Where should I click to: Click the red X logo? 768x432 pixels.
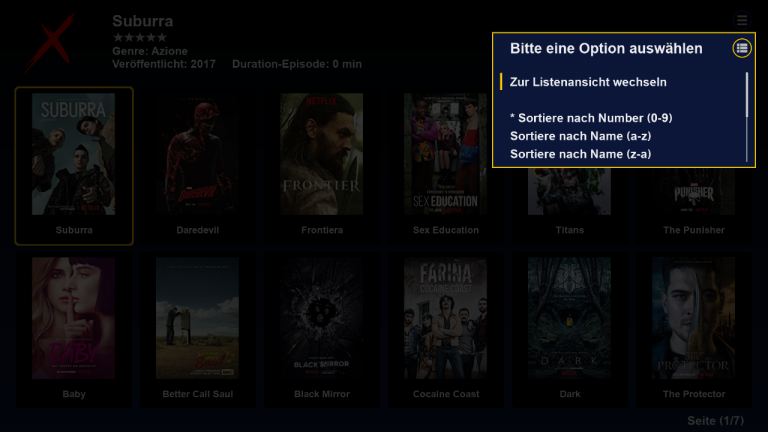[x=50, y=43]
